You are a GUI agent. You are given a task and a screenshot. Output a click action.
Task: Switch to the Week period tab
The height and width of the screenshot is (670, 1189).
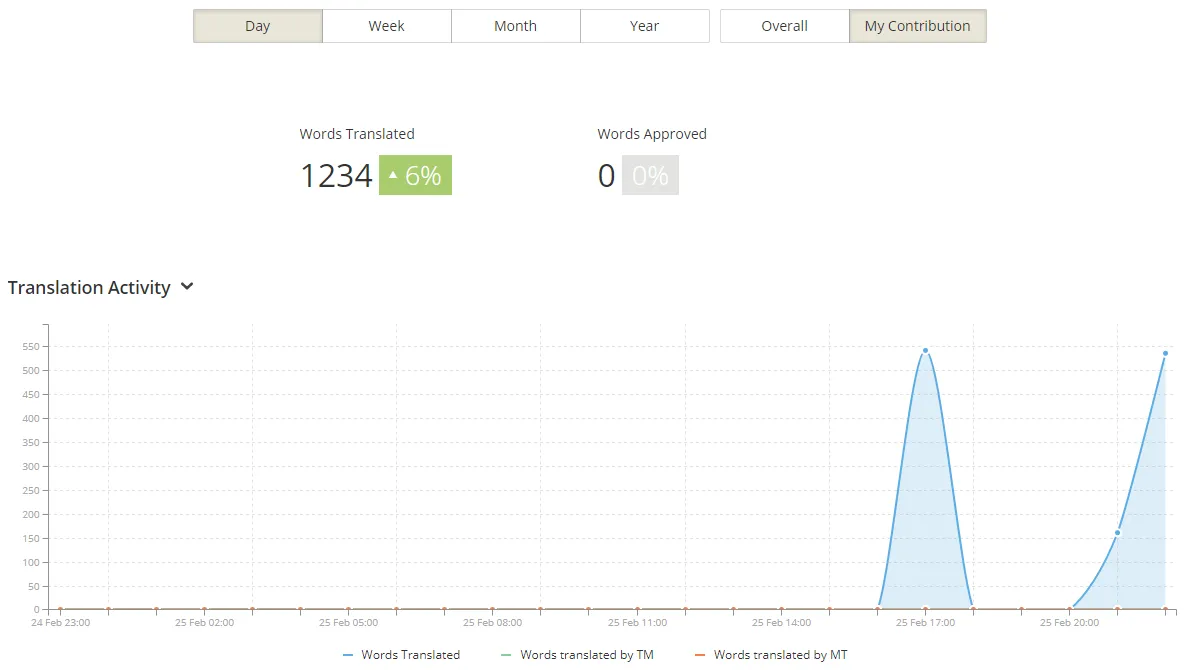tap(387, 26)
